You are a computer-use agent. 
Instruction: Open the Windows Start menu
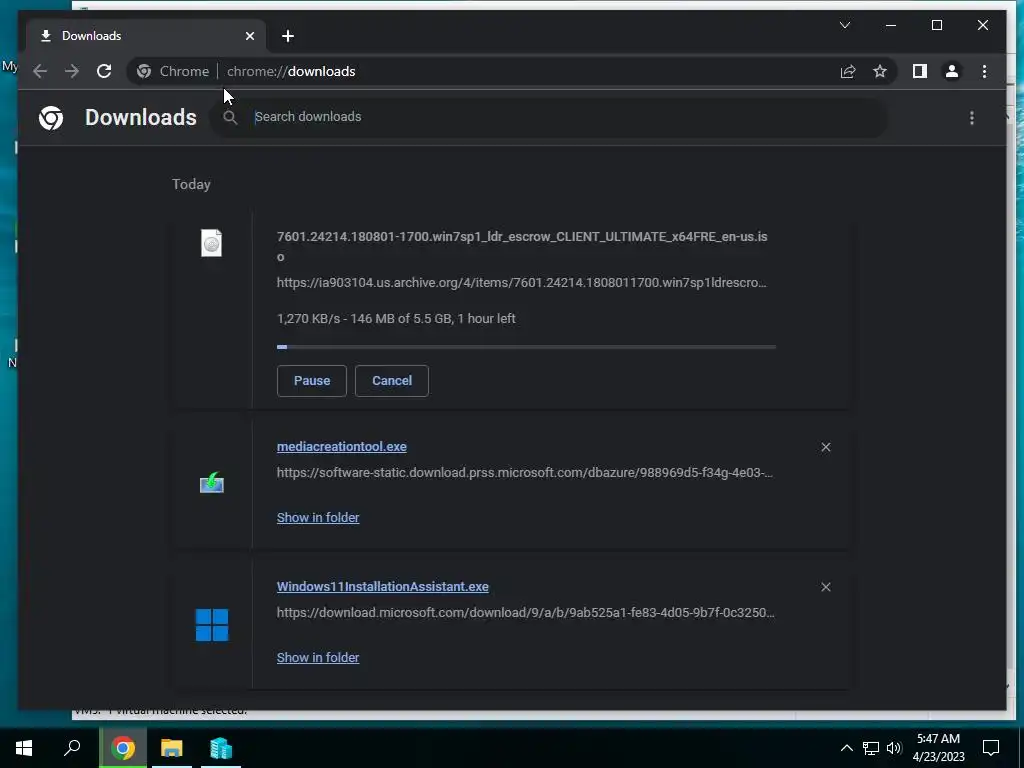tap(24, 748)
